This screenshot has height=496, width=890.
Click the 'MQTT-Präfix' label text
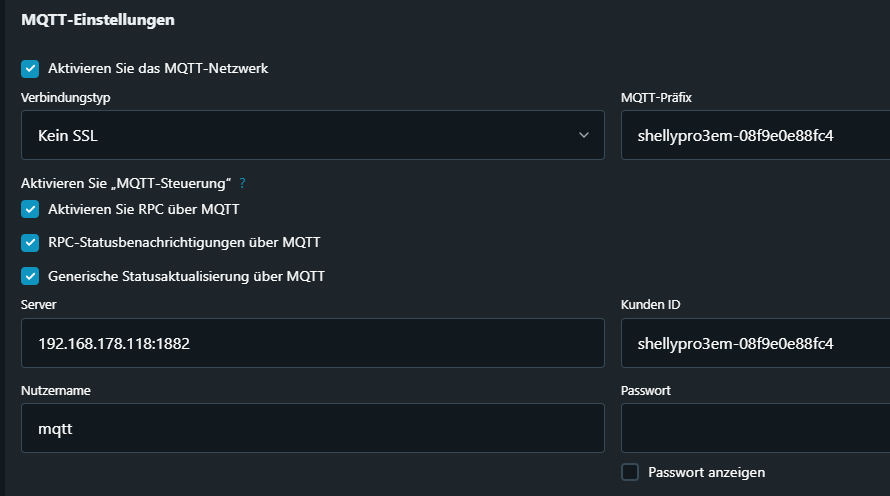(656, 97)
